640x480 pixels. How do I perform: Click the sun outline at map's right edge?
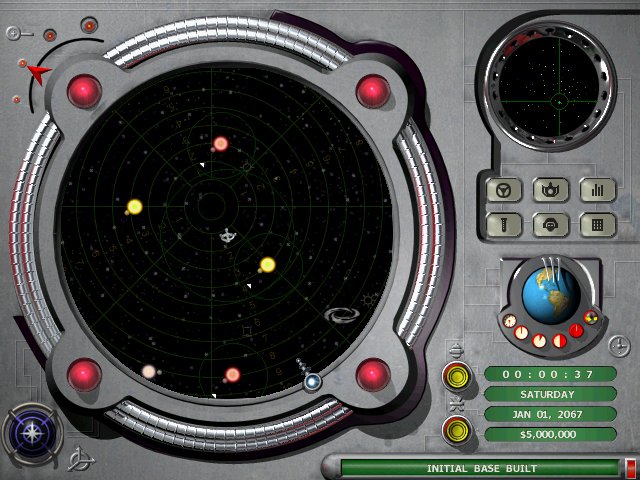point(370,300)
